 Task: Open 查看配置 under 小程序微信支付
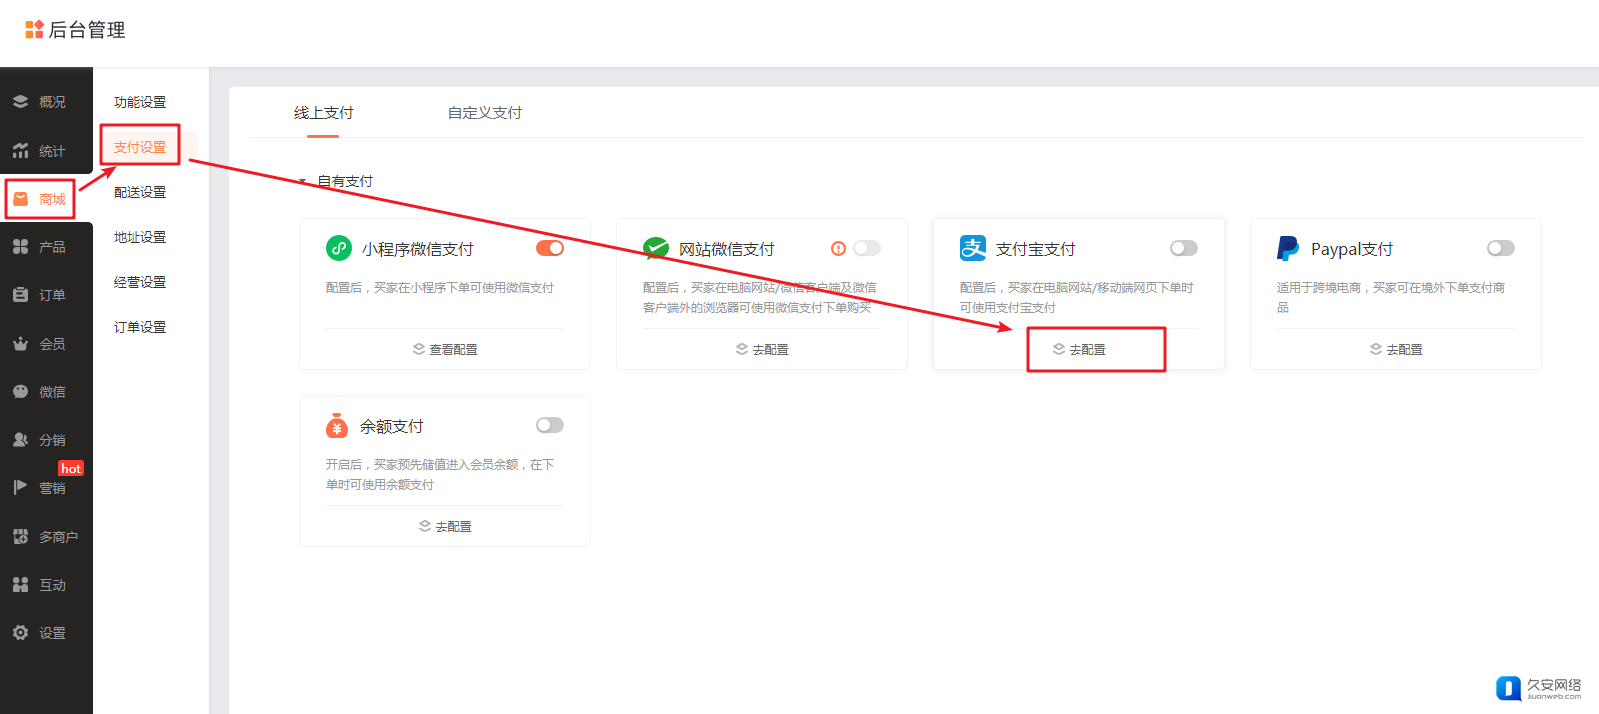click(445, 349)
